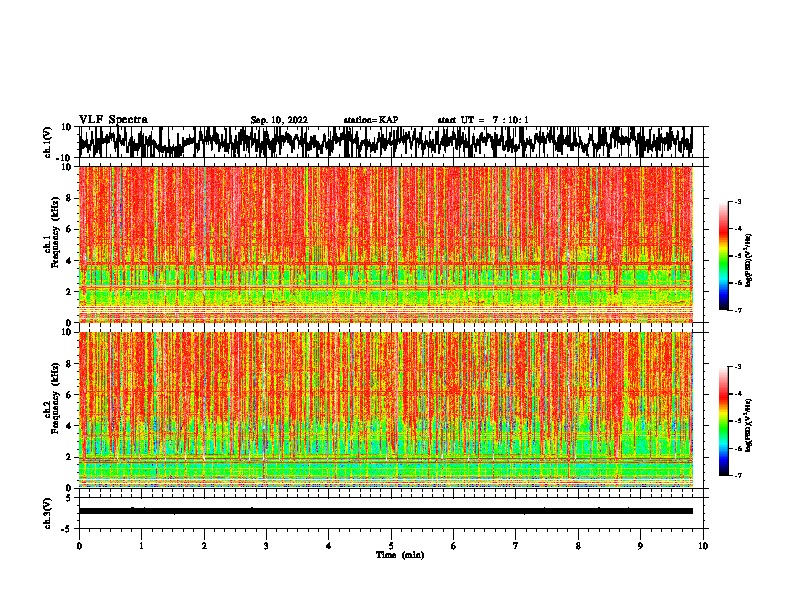This screenshot has width=792, height=612.
Task: Click the 'VLF Spectra' title text
Action: pos(113,120)
